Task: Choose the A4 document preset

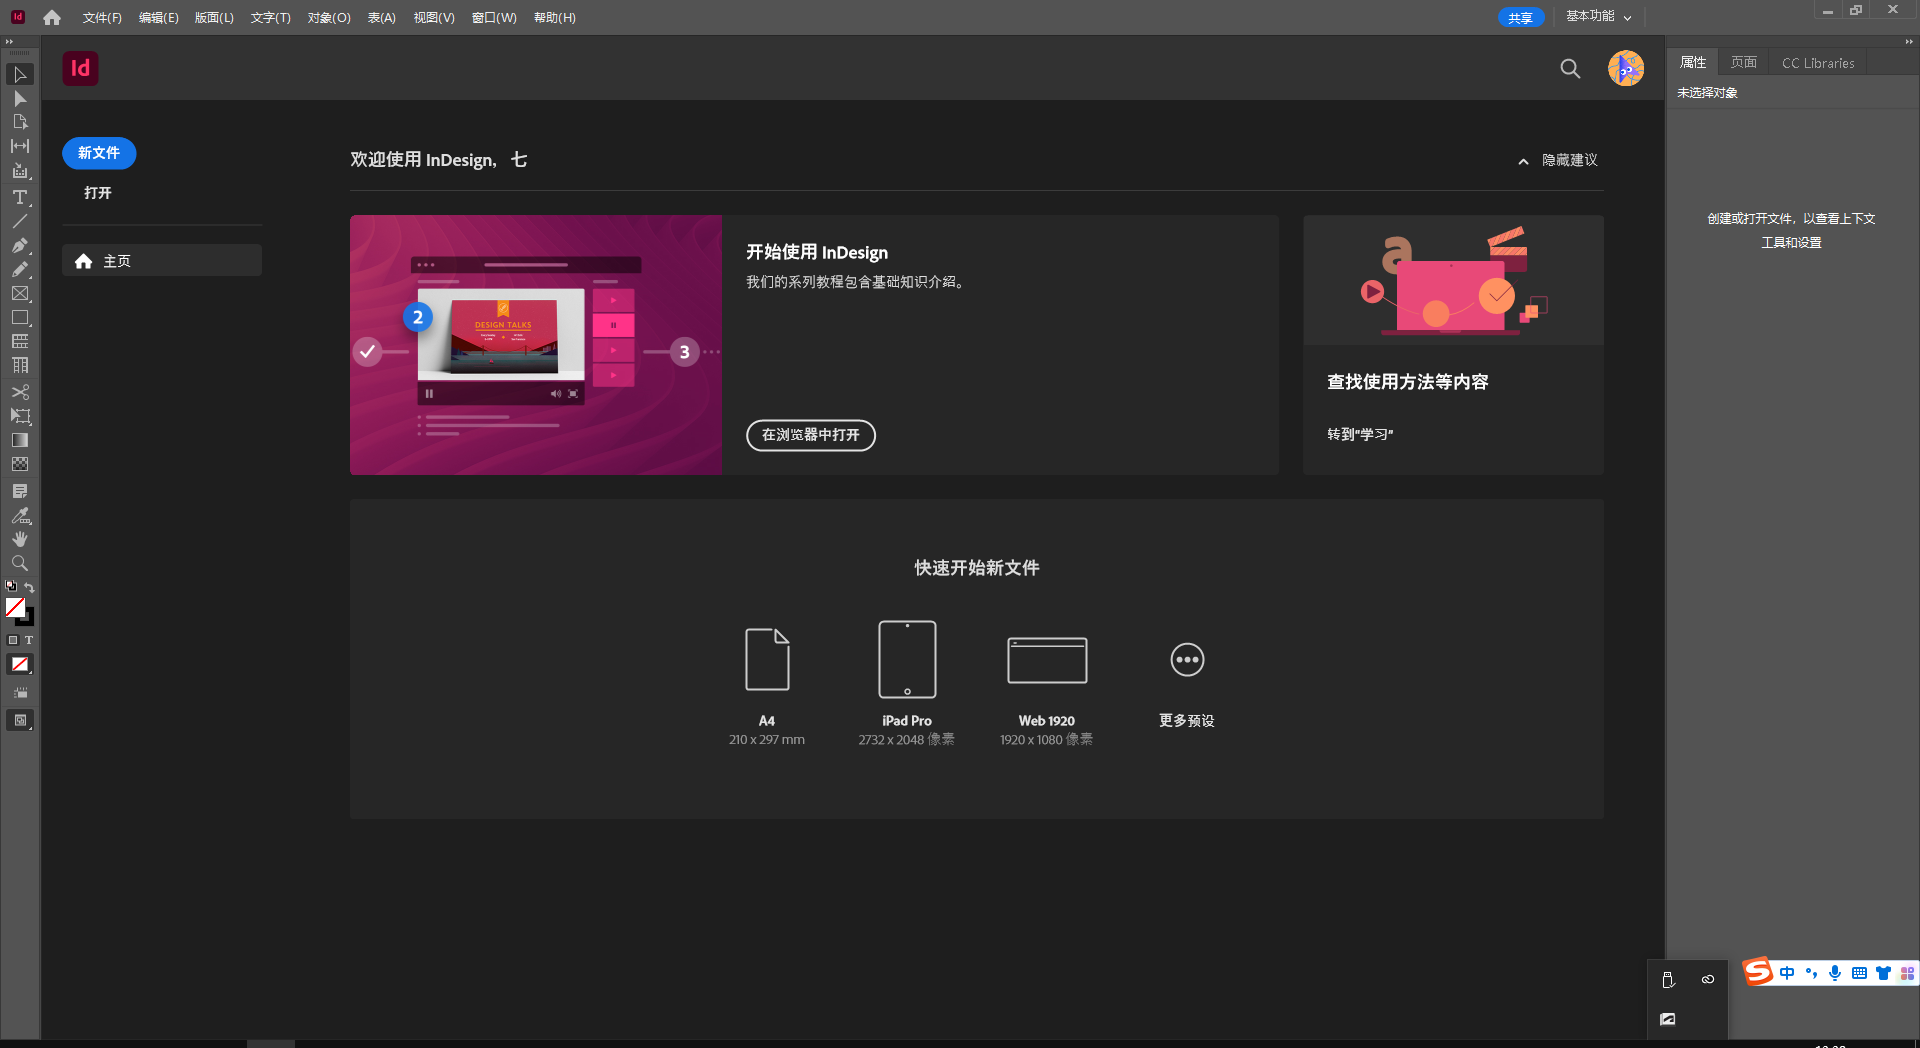Action: tap(767, 683)
